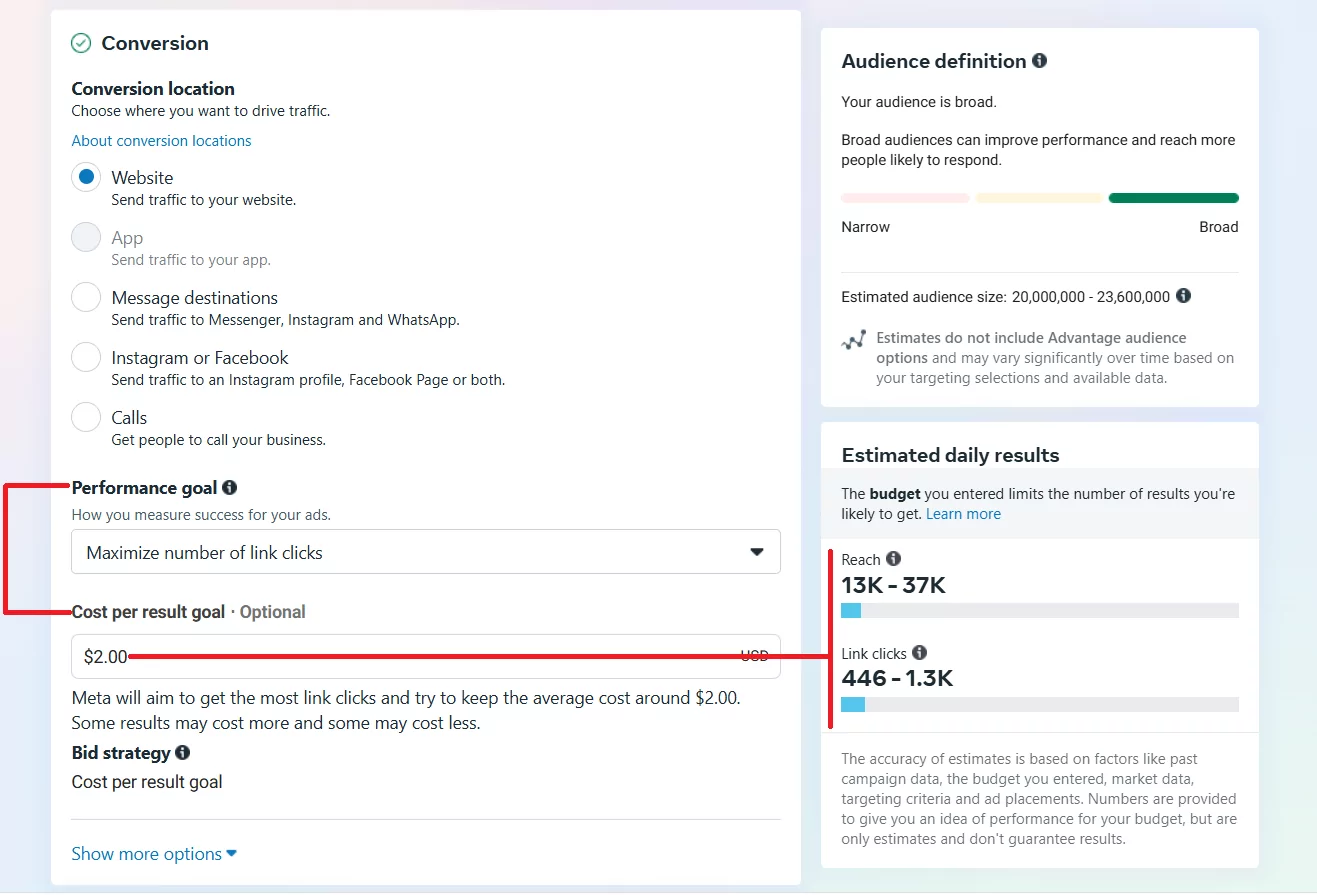
Task: Click the Reach estimate bar
Action: pyautogui.click(x=1040, y=611)
